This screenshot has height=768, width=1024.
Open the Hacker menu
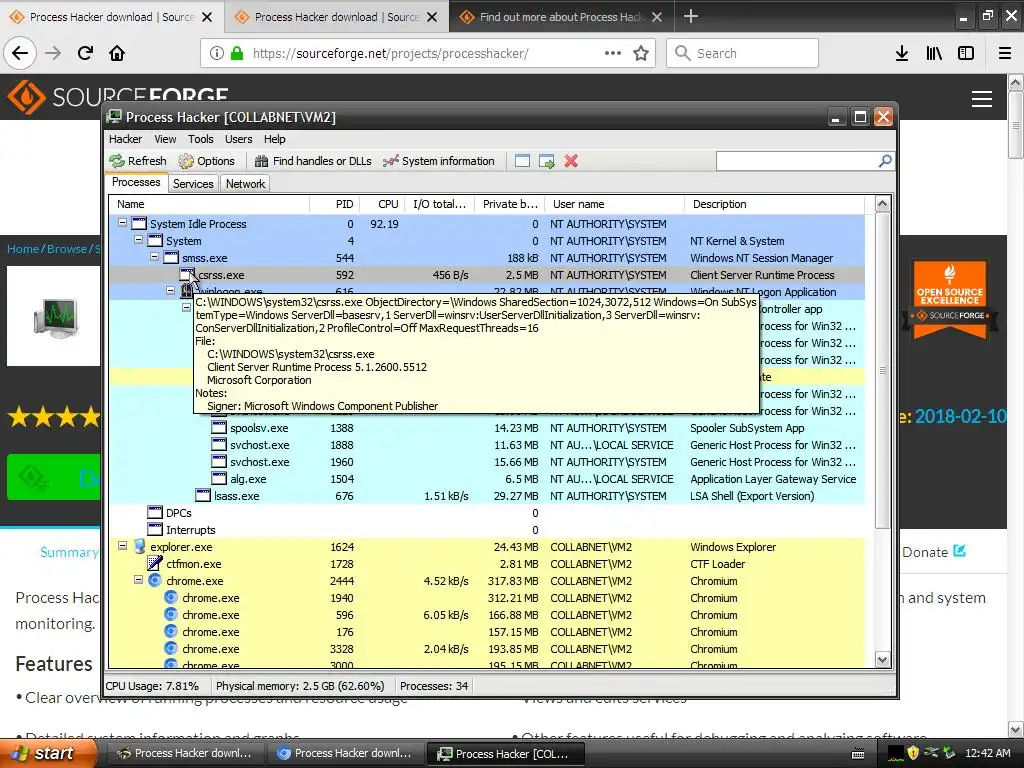click(125, 139)
